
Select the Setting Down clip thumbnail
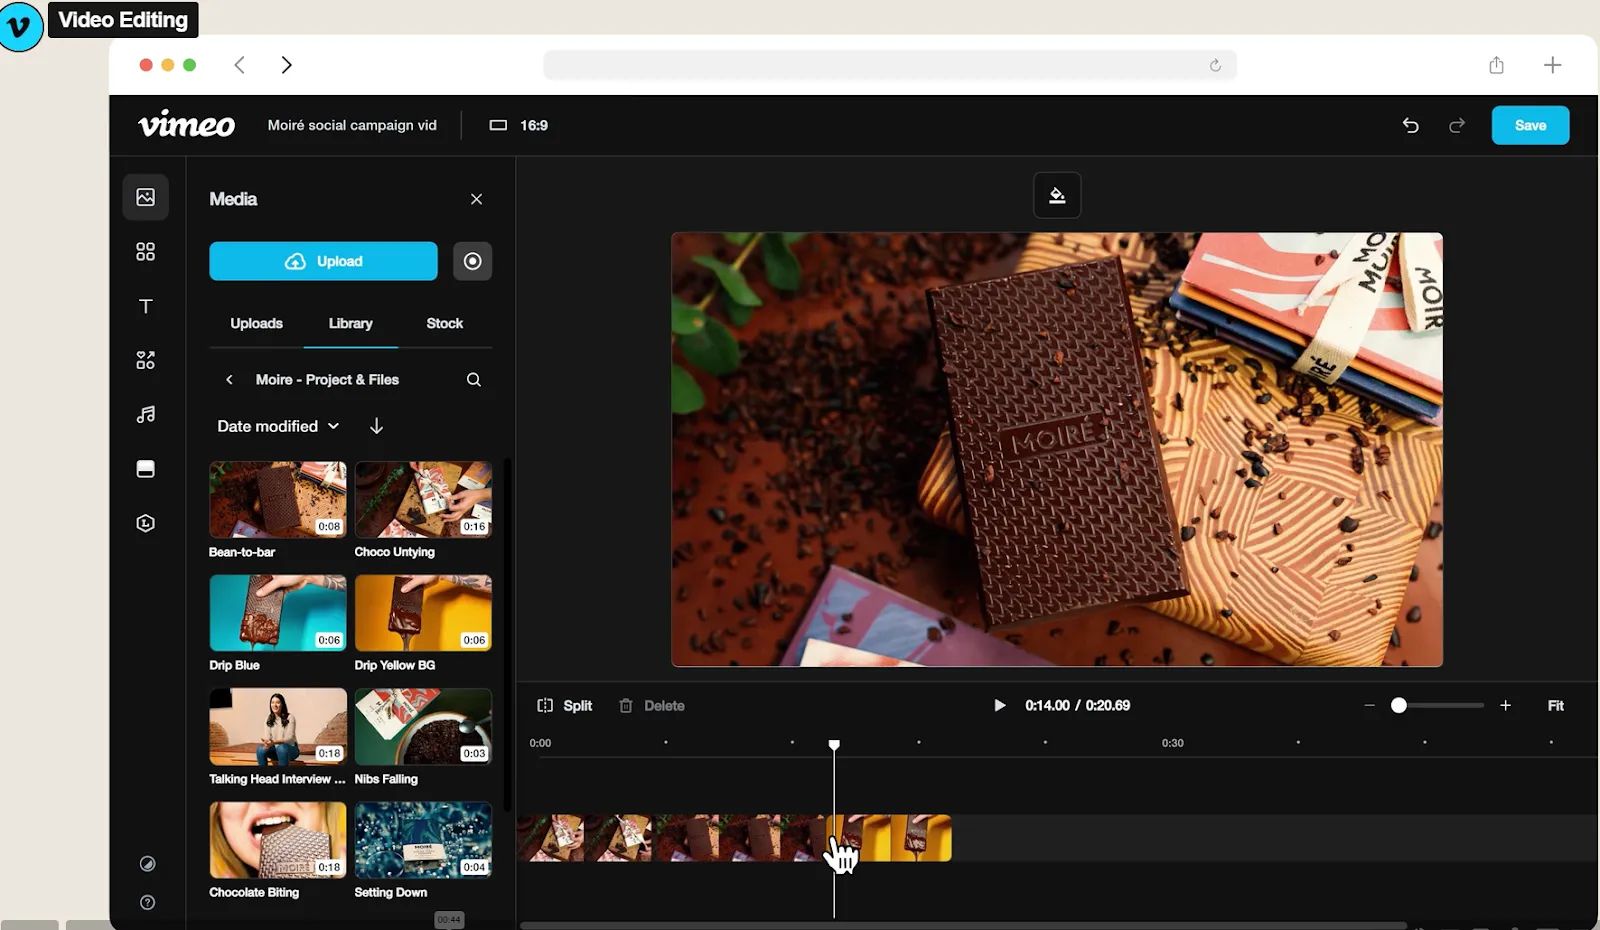[423, 840]
